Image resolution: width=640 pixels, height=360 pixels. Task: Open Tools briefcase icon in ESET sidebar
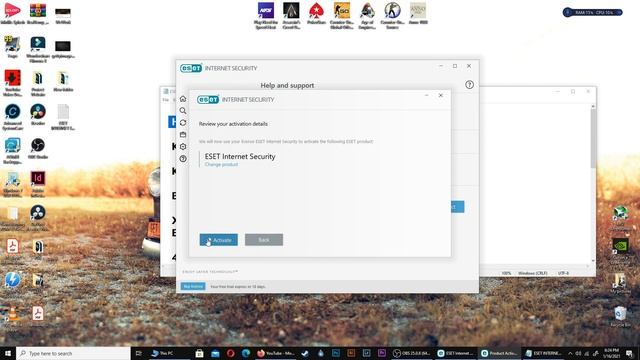pos(183,134)
